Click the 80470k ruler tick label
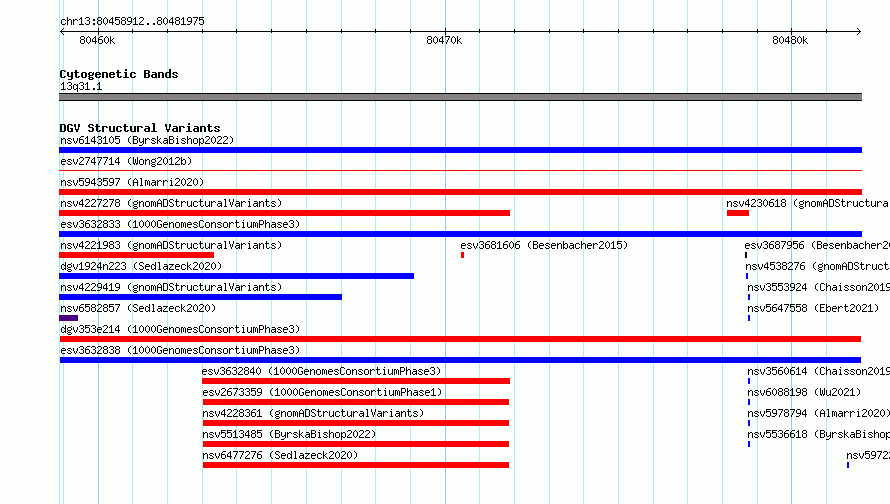Screen dimensions: 890x504 (444, 40)
